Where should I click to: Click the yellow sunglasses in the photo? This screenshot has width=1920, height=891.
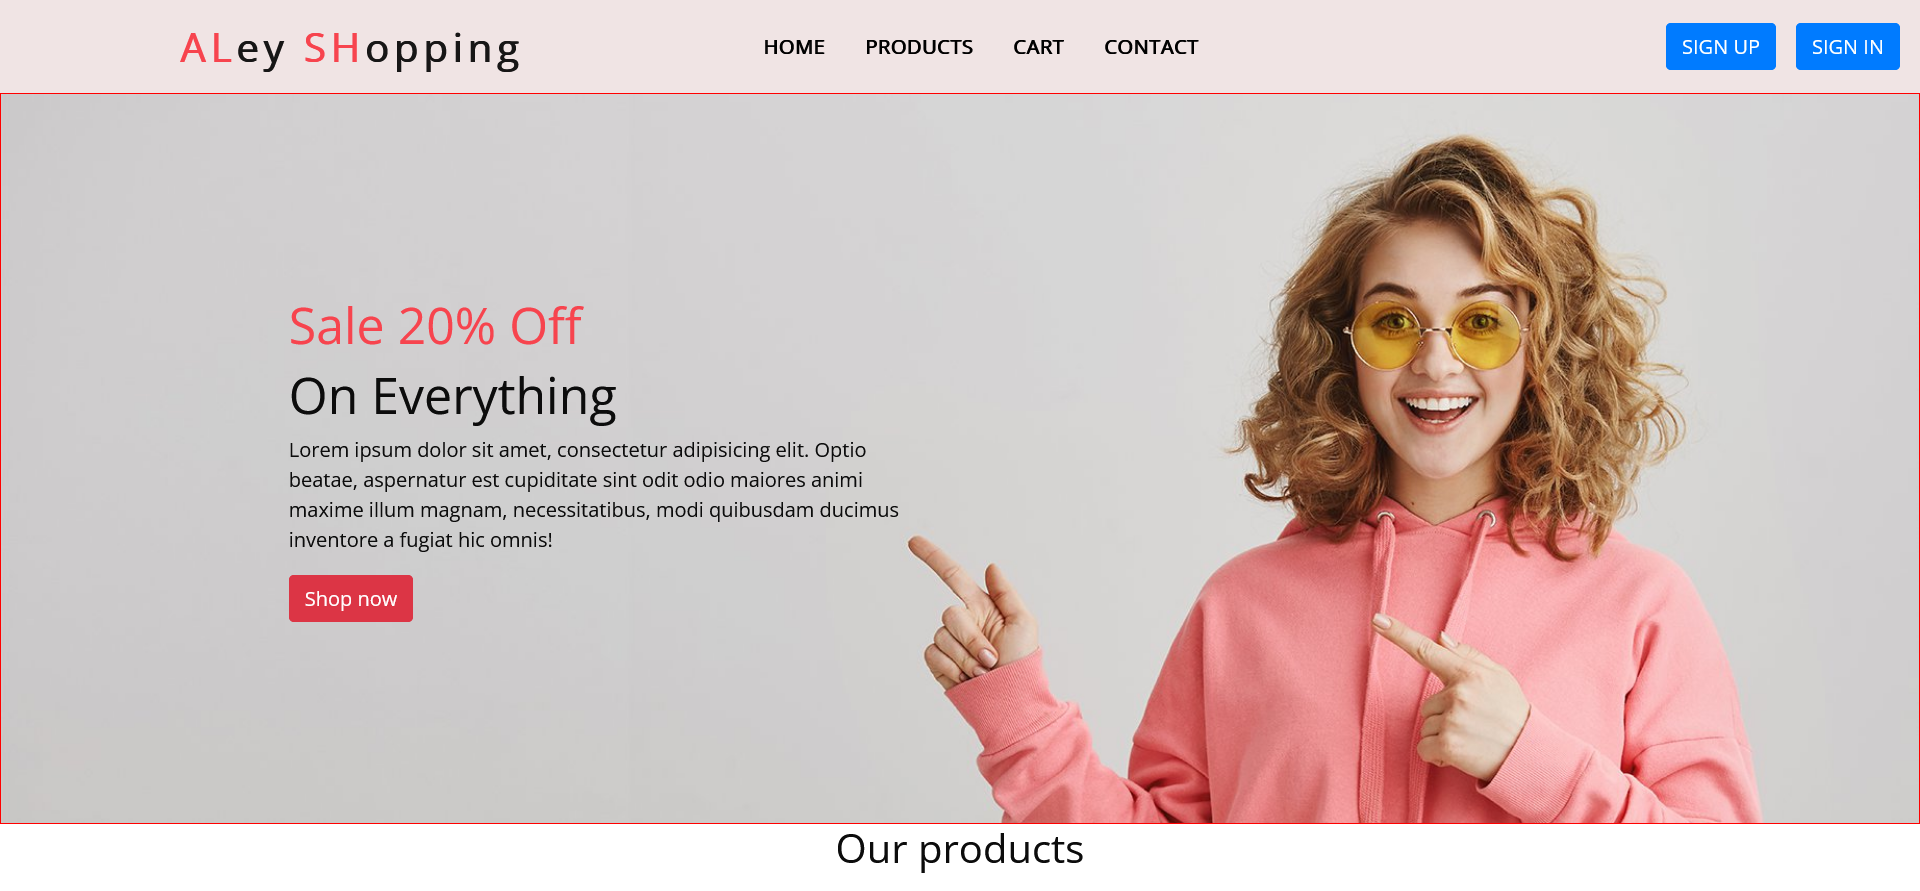[1436, 334]
